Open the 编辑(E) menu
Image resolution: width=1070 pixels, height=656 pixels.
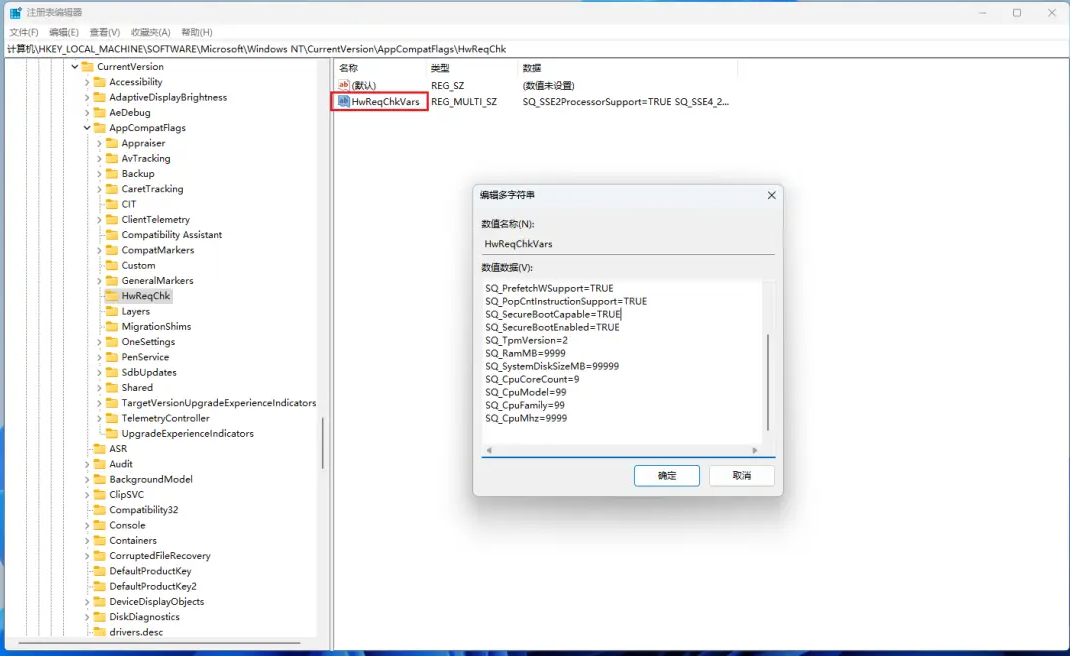(x=63, y=32)
